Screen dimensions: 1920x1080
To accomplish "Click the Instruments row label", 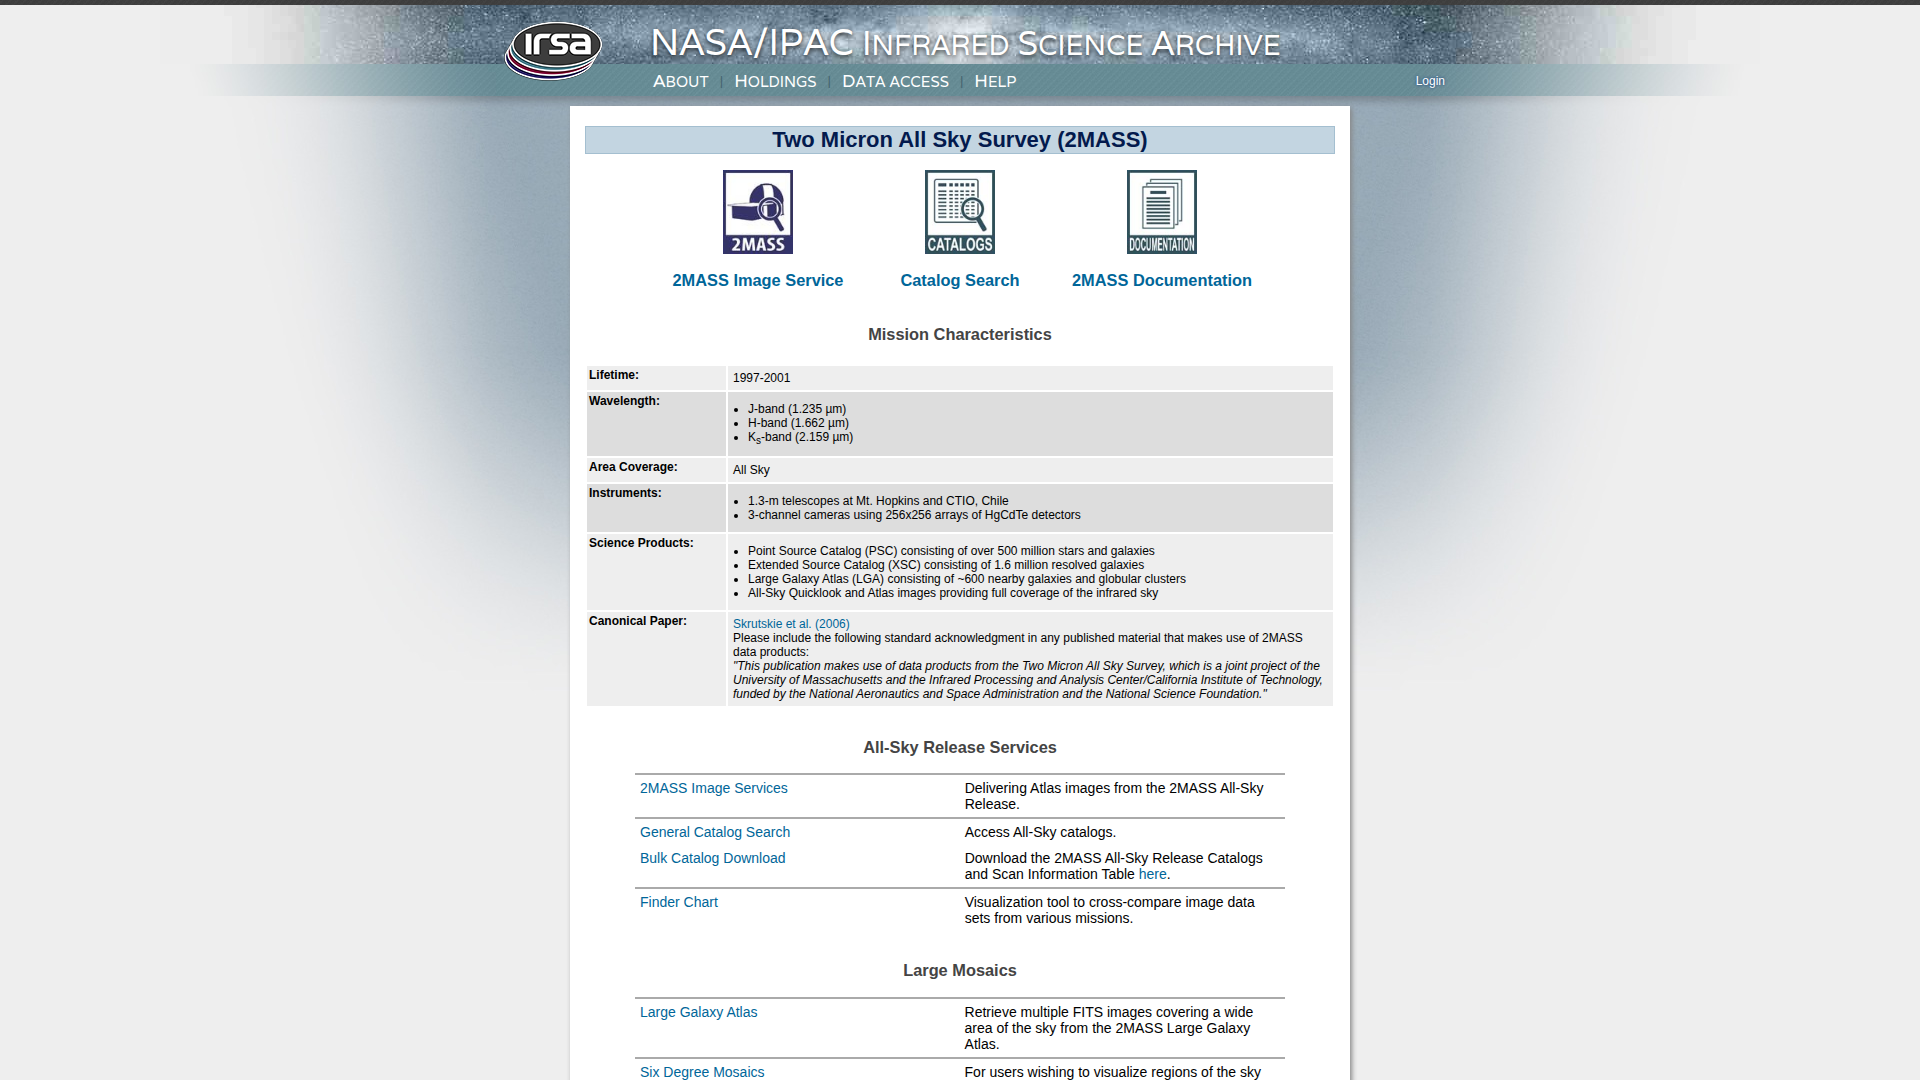I will [x=625, y=493].
